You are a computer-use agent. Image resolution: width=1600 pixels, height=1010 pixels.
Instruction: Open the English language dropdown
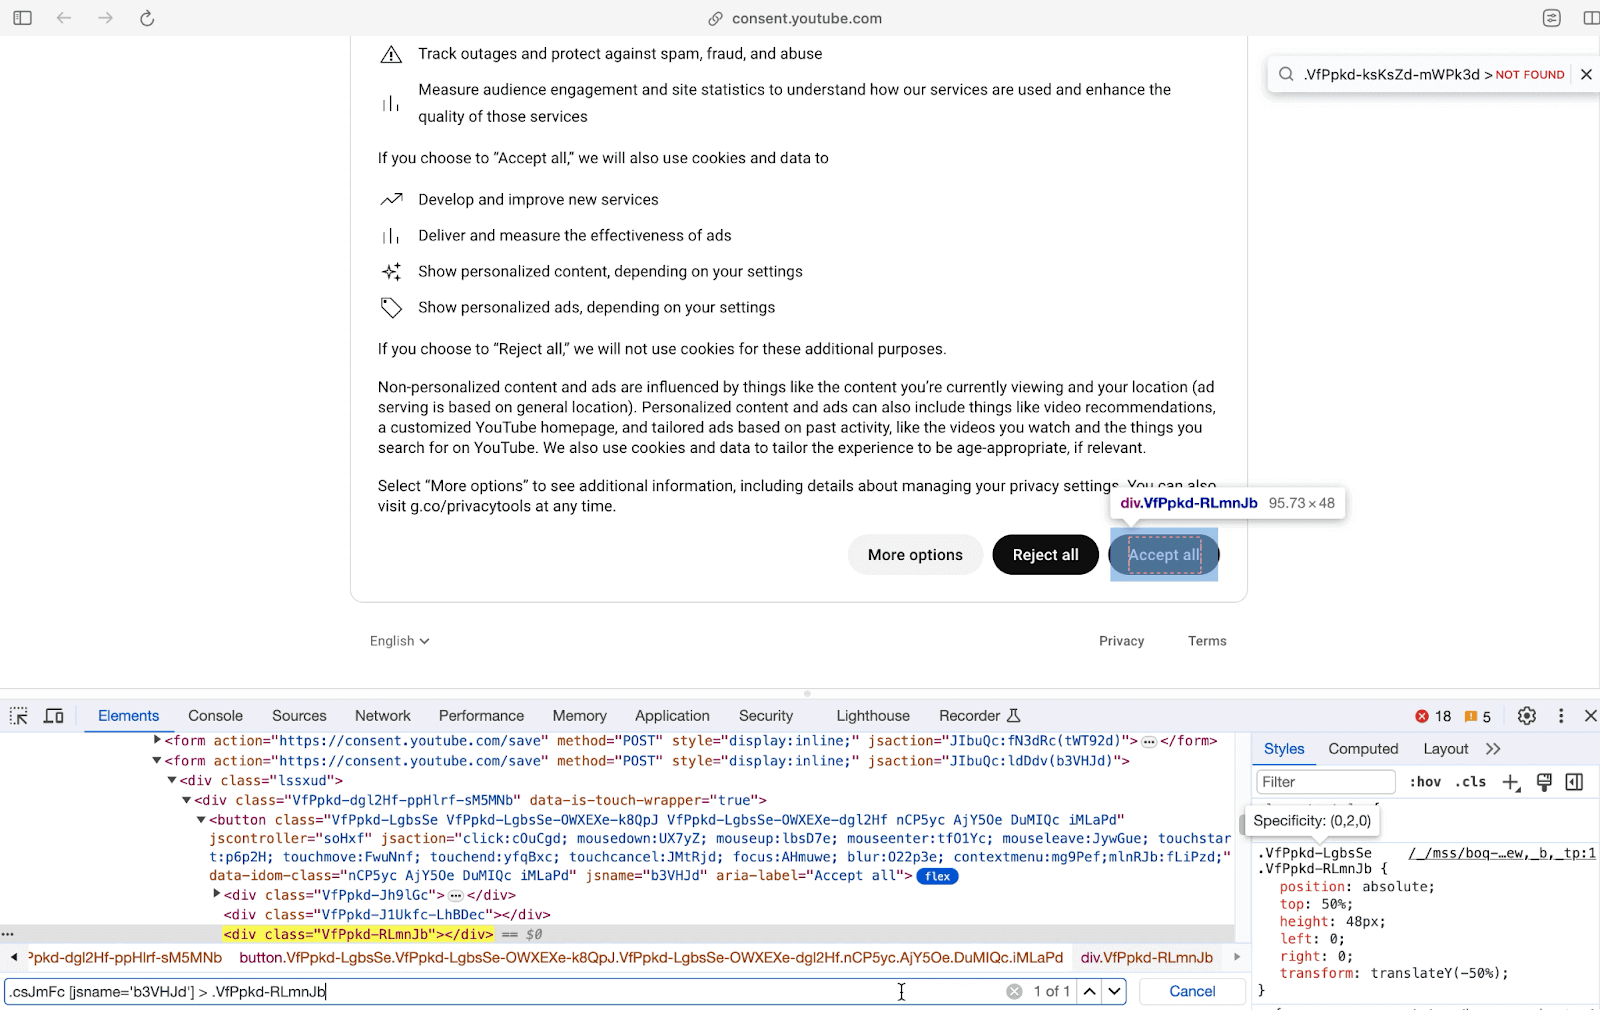click(x=397, y=640)
